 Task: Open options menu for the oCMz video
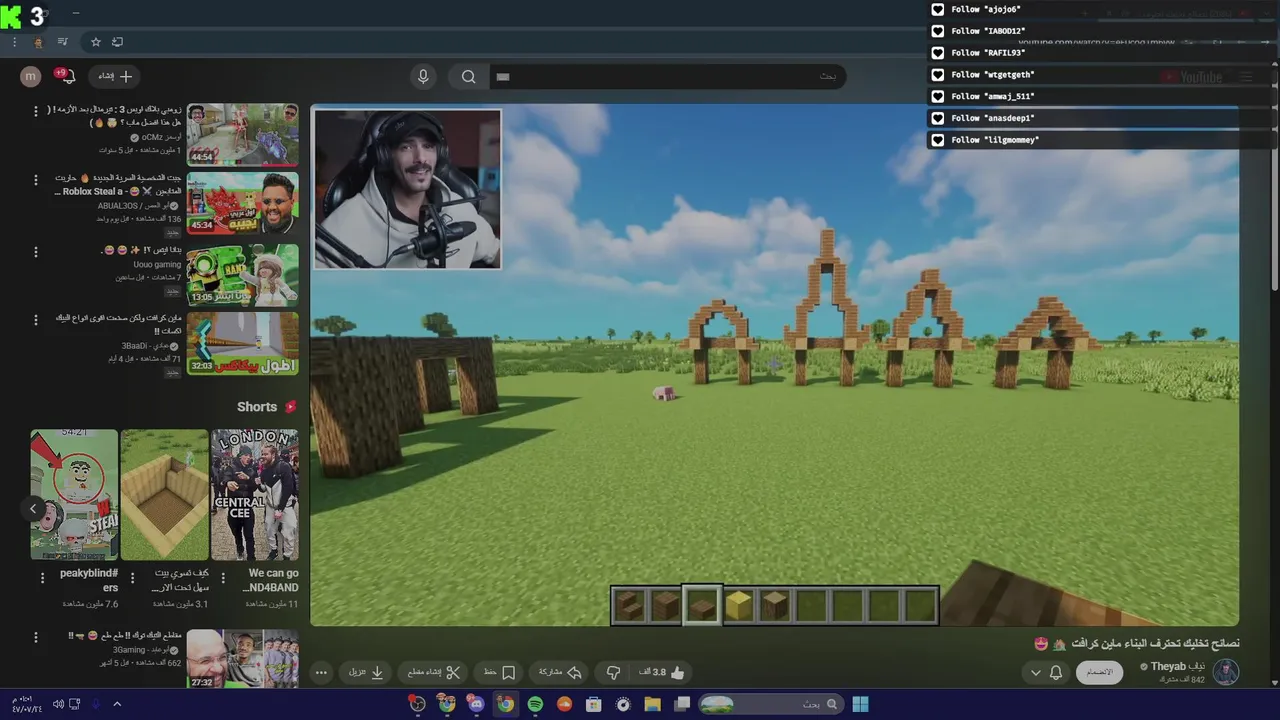coord(36,111)
